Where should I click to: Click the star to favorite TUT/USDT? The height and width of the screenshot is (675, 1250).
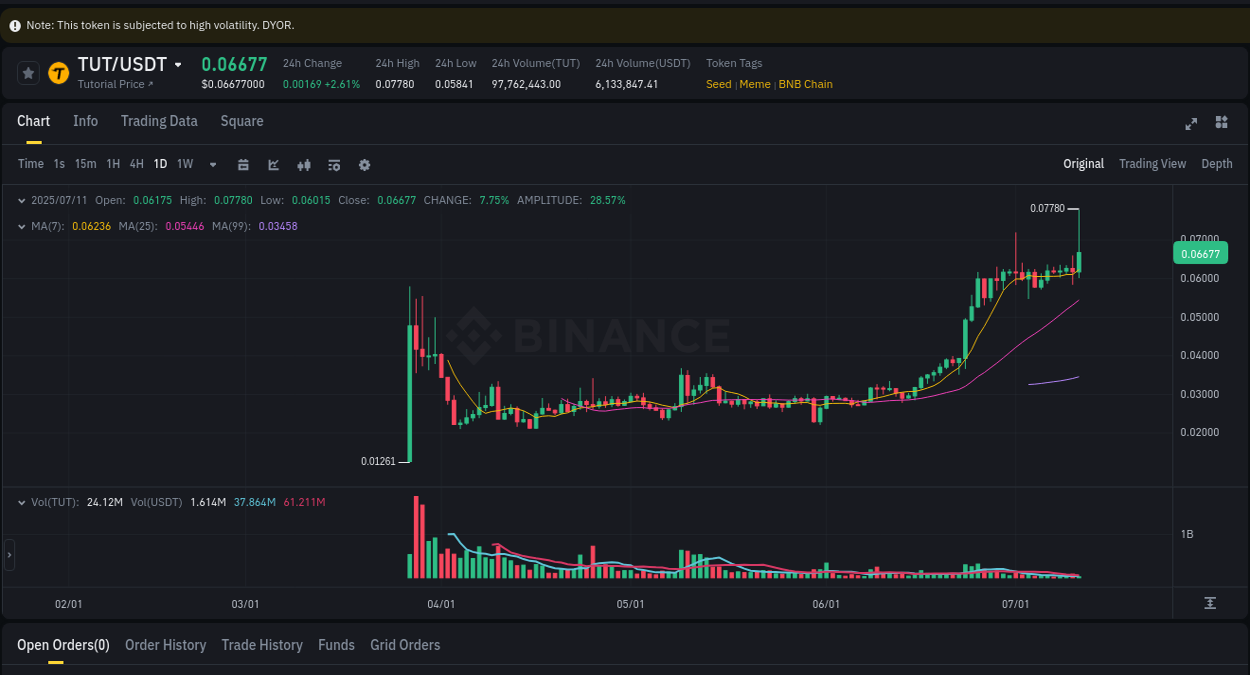(28, 72)
